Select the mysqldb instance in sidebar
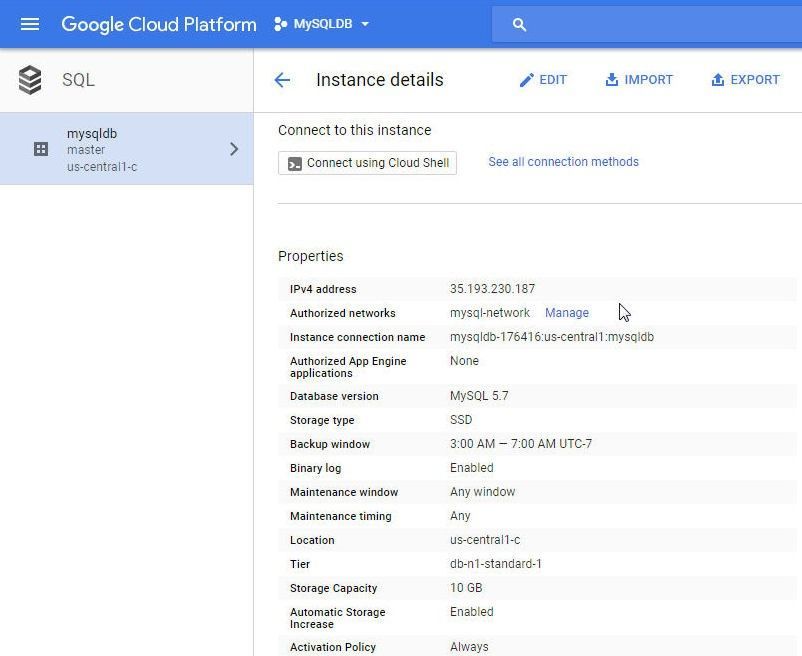802x656 pixels. 126,149
